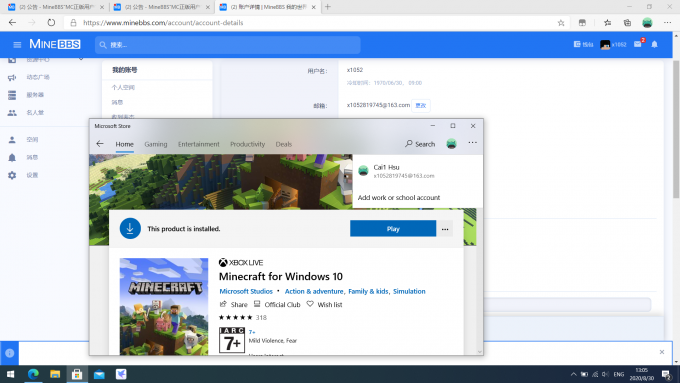Click the megaphone sidebar icon
This screenshot has width=680, height=383.
click(x=12, y=78)
